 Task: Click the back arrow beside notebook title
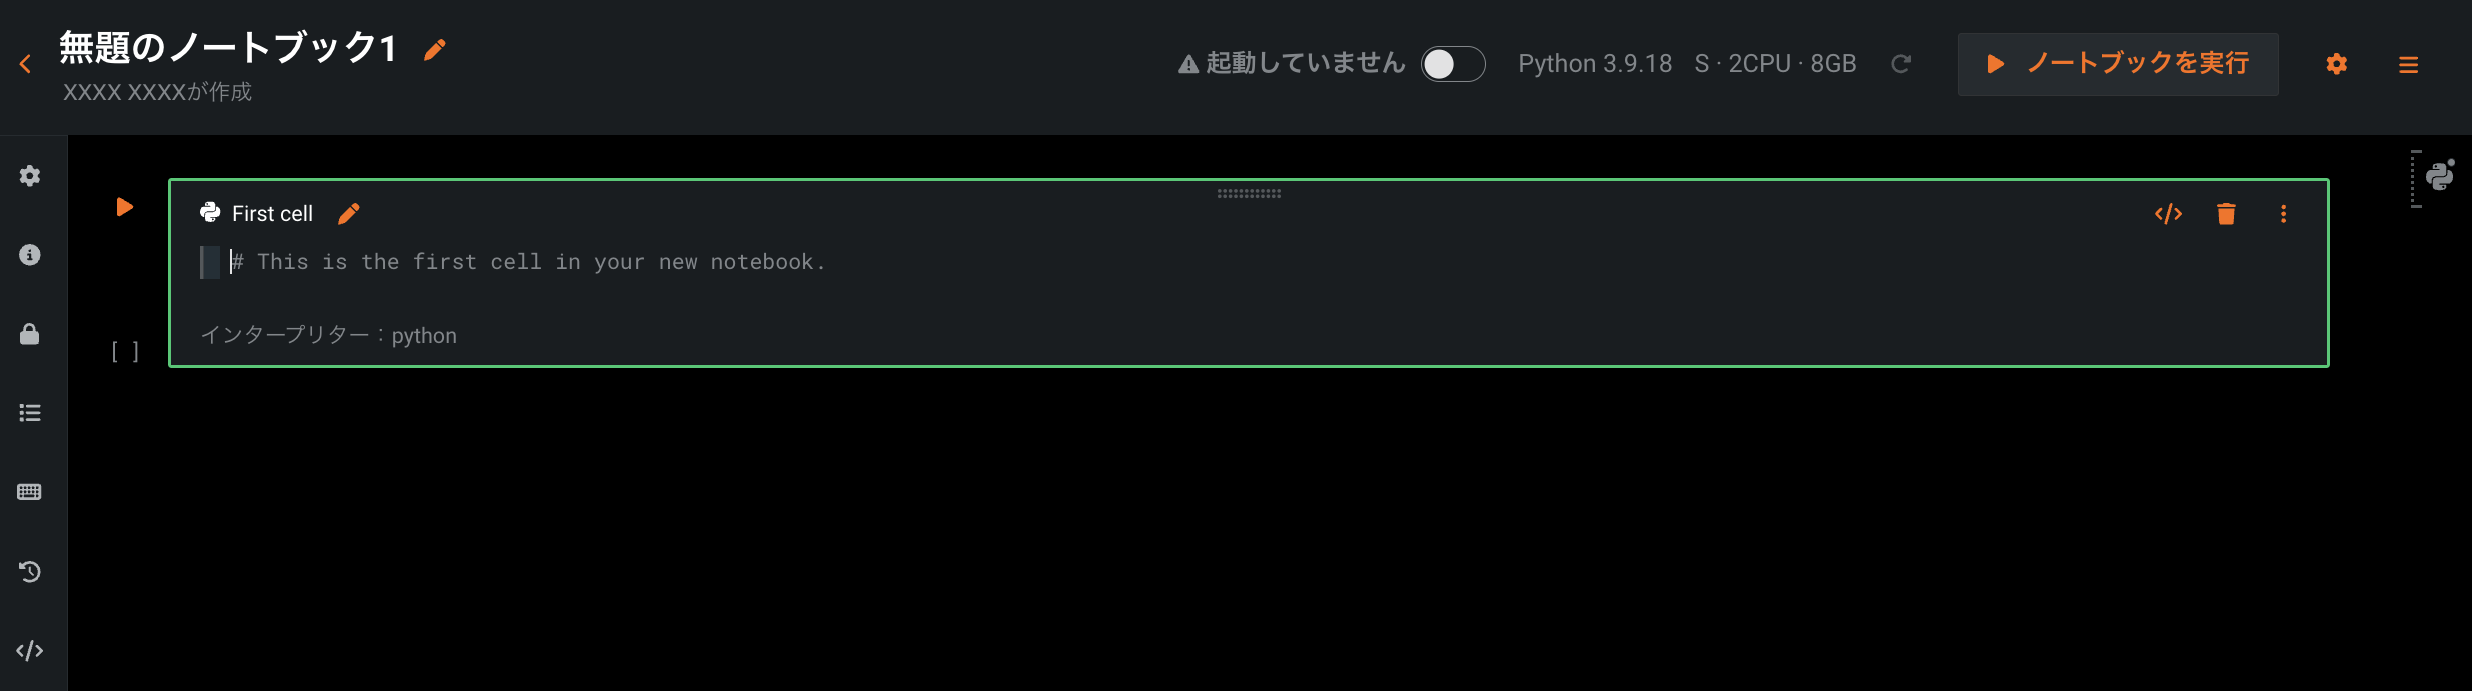click(x=25, y=65)
